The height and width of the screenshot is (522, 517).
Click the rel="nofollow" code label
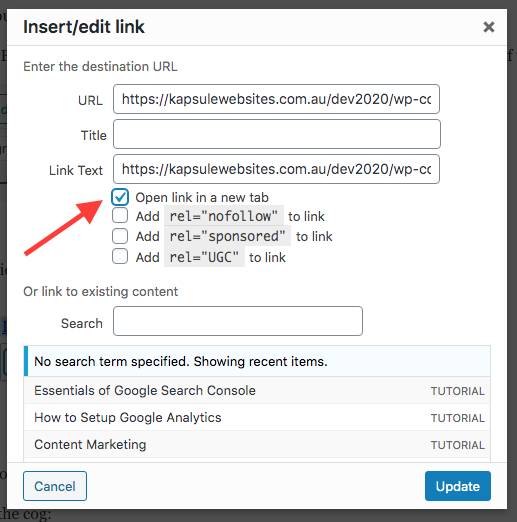[x=224, y=216]
